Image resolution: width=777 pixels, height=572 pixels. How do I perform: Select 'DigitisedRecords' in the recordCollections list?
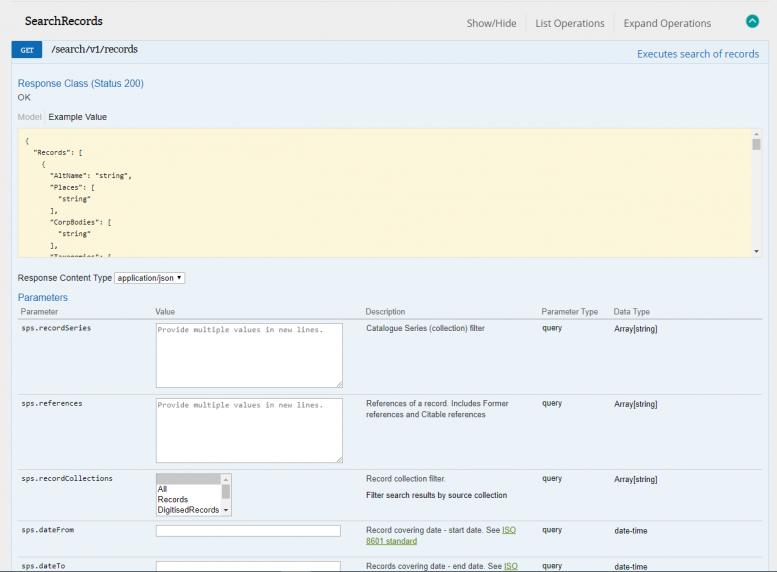[188, 510]
